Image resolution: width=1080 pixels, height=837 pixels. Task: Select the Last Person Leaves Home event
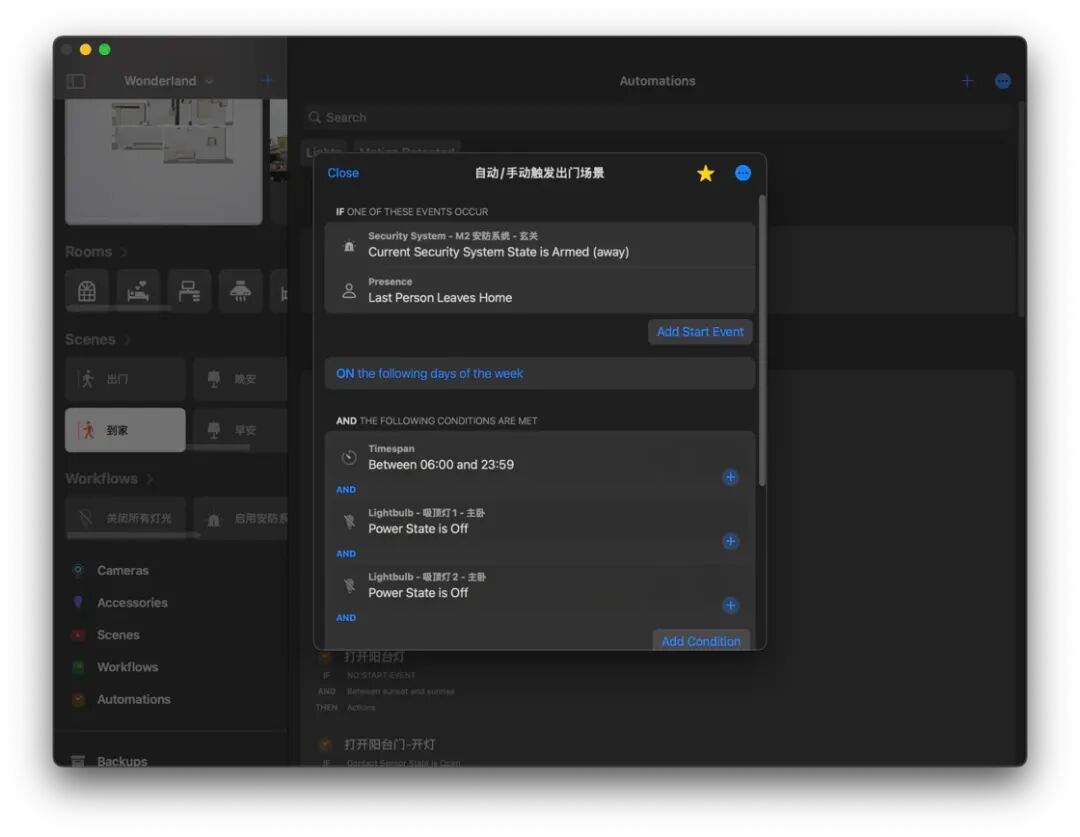(539, 291)
